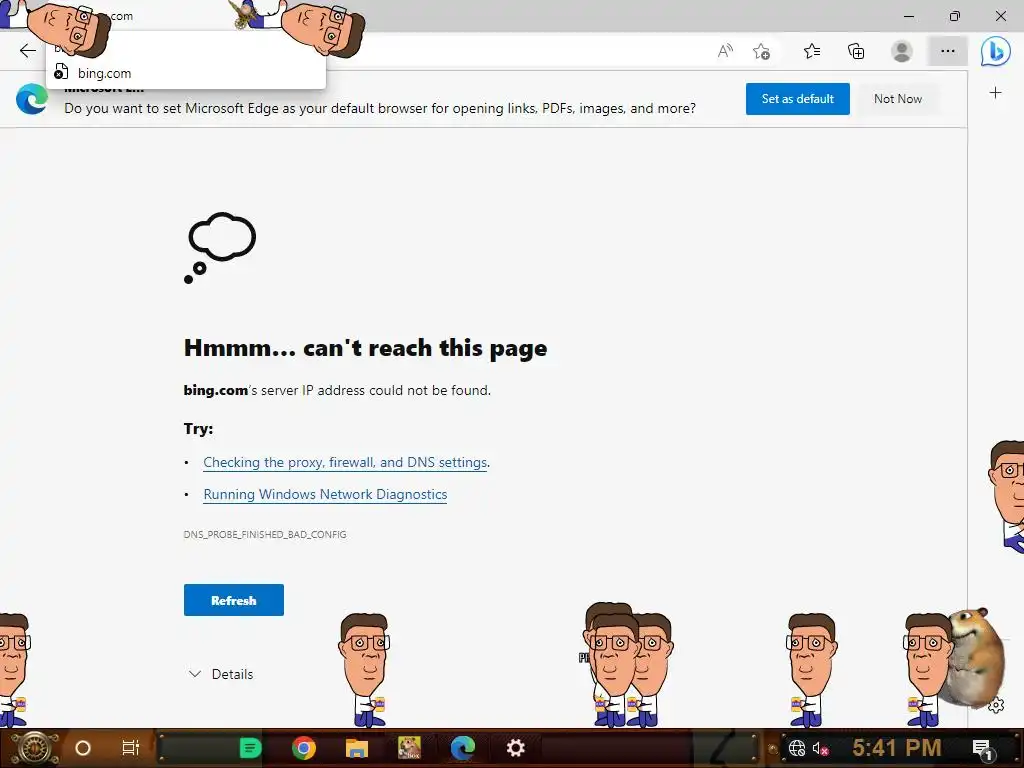Expand the Details section

point(221,674)
